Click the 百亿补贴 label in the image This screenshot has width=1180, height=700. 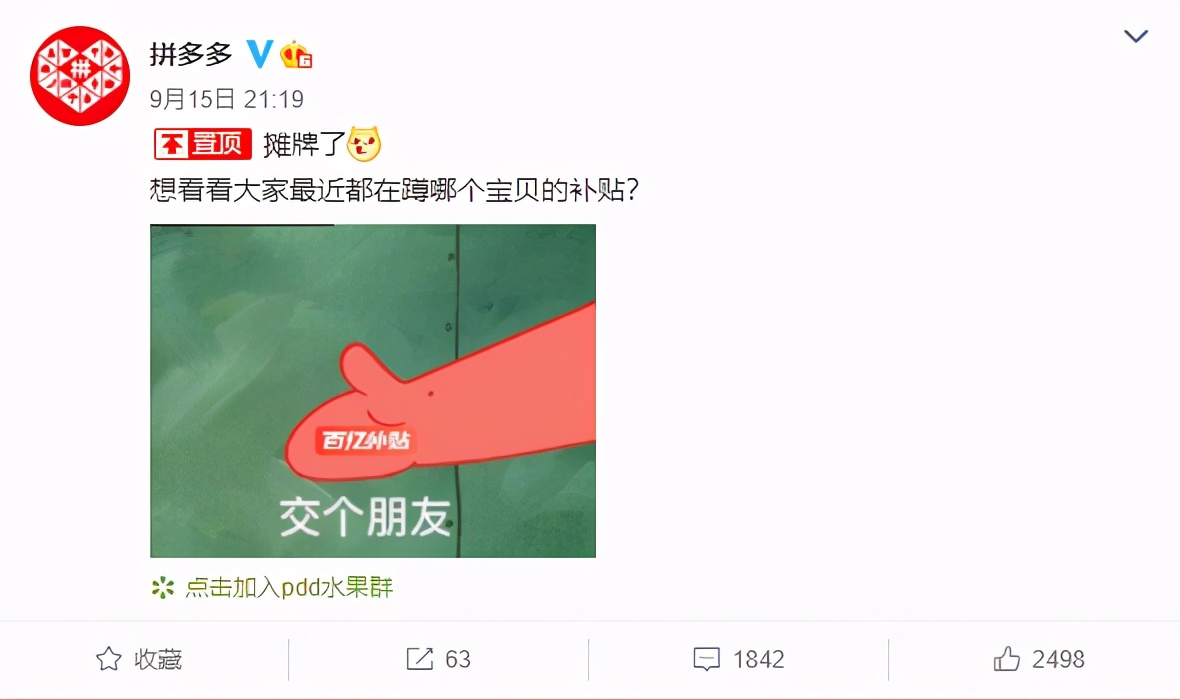[366, 440]
